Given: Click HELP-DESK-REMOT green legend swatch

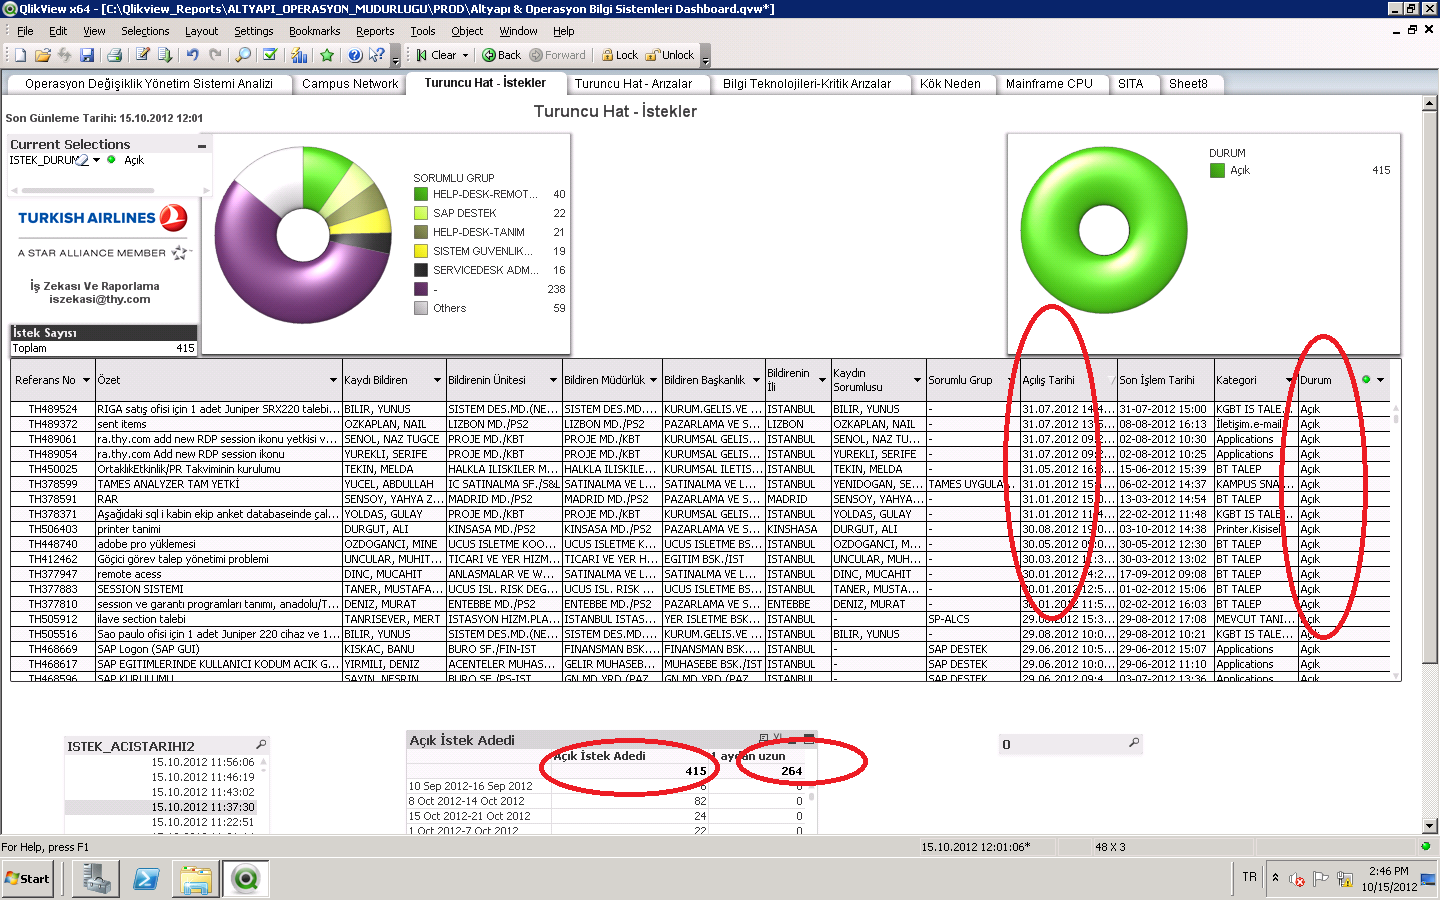Looking at the screenshot, I should tap(421, 194).
